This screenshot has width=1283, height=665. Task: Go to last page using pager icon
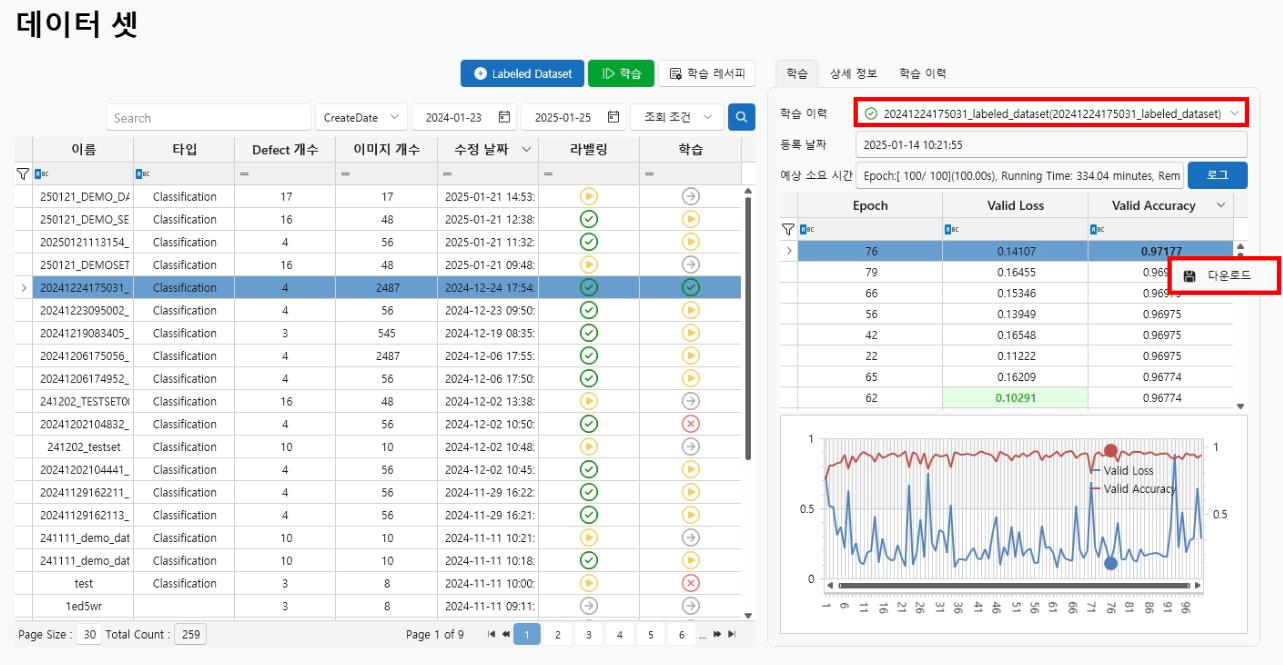pos(732,634)
